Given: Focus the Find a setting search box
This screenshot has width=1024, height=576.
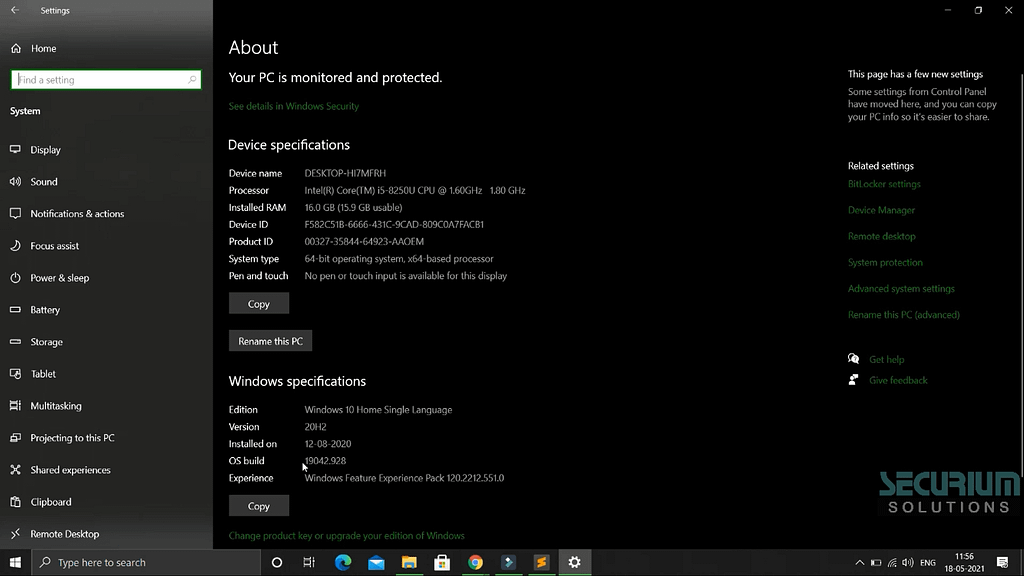Looking at the screenshot, I should [x=106, y=80].
